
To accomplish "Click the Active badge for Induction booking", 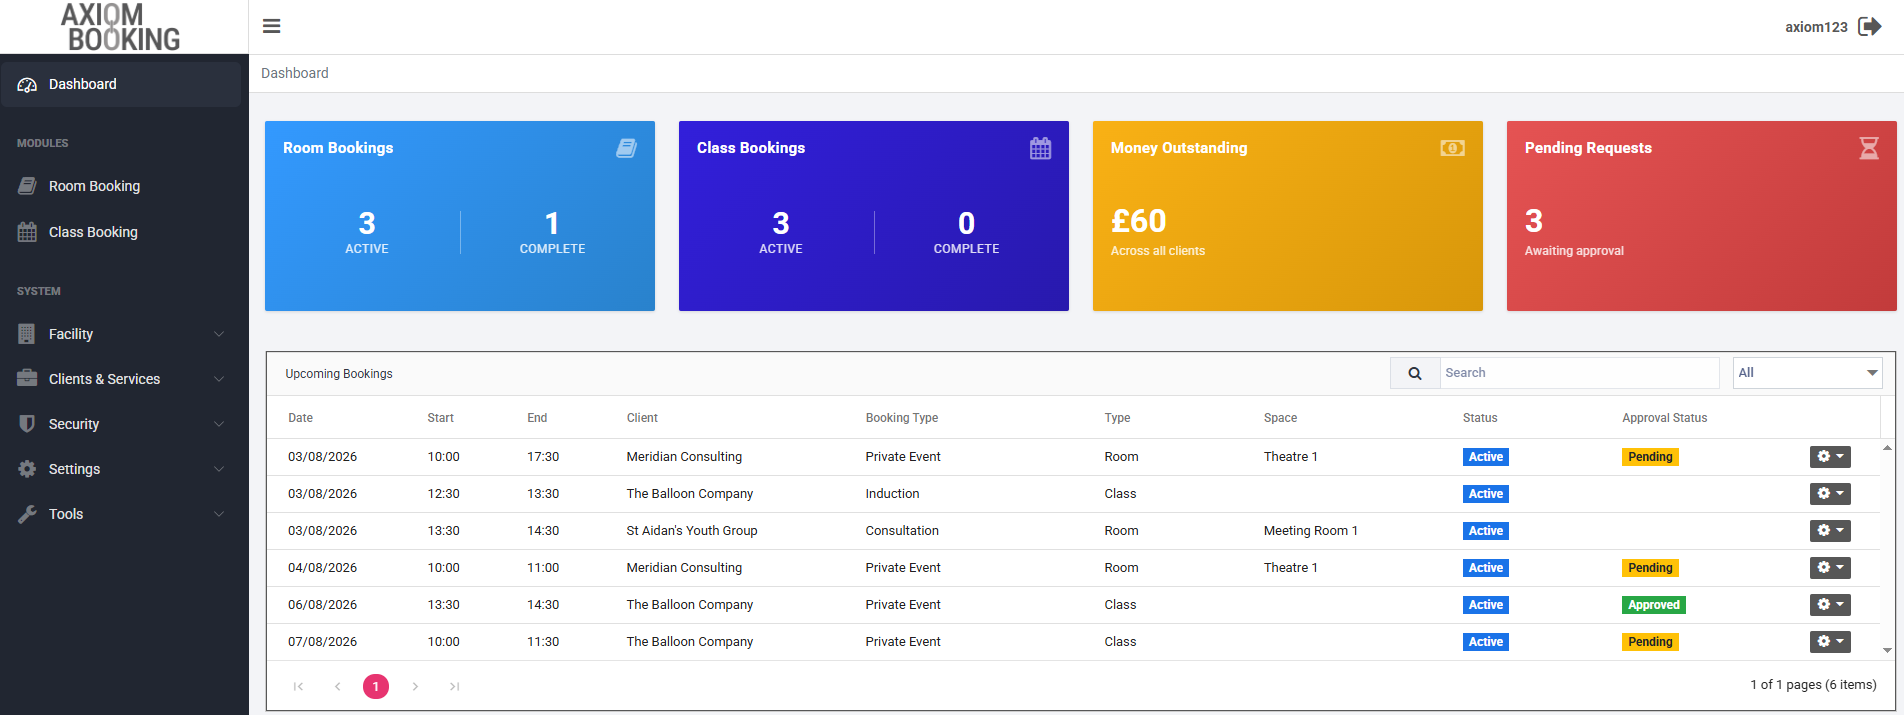I will click(1485, 494).
